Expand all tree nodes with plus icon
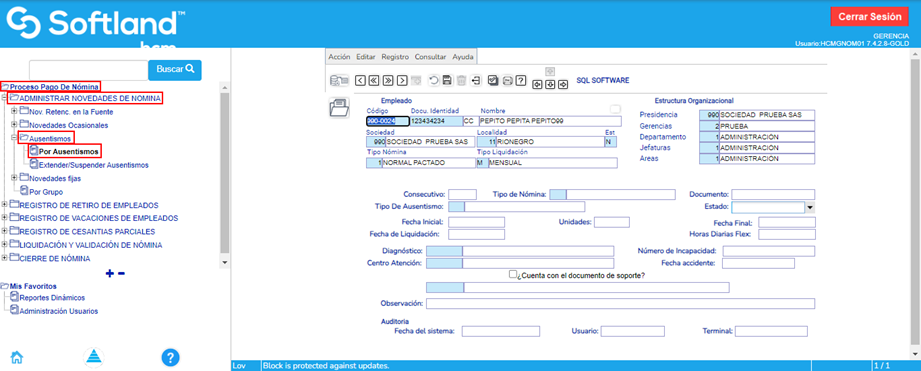This screenshot has height=371, width=921. click(109, 273)
